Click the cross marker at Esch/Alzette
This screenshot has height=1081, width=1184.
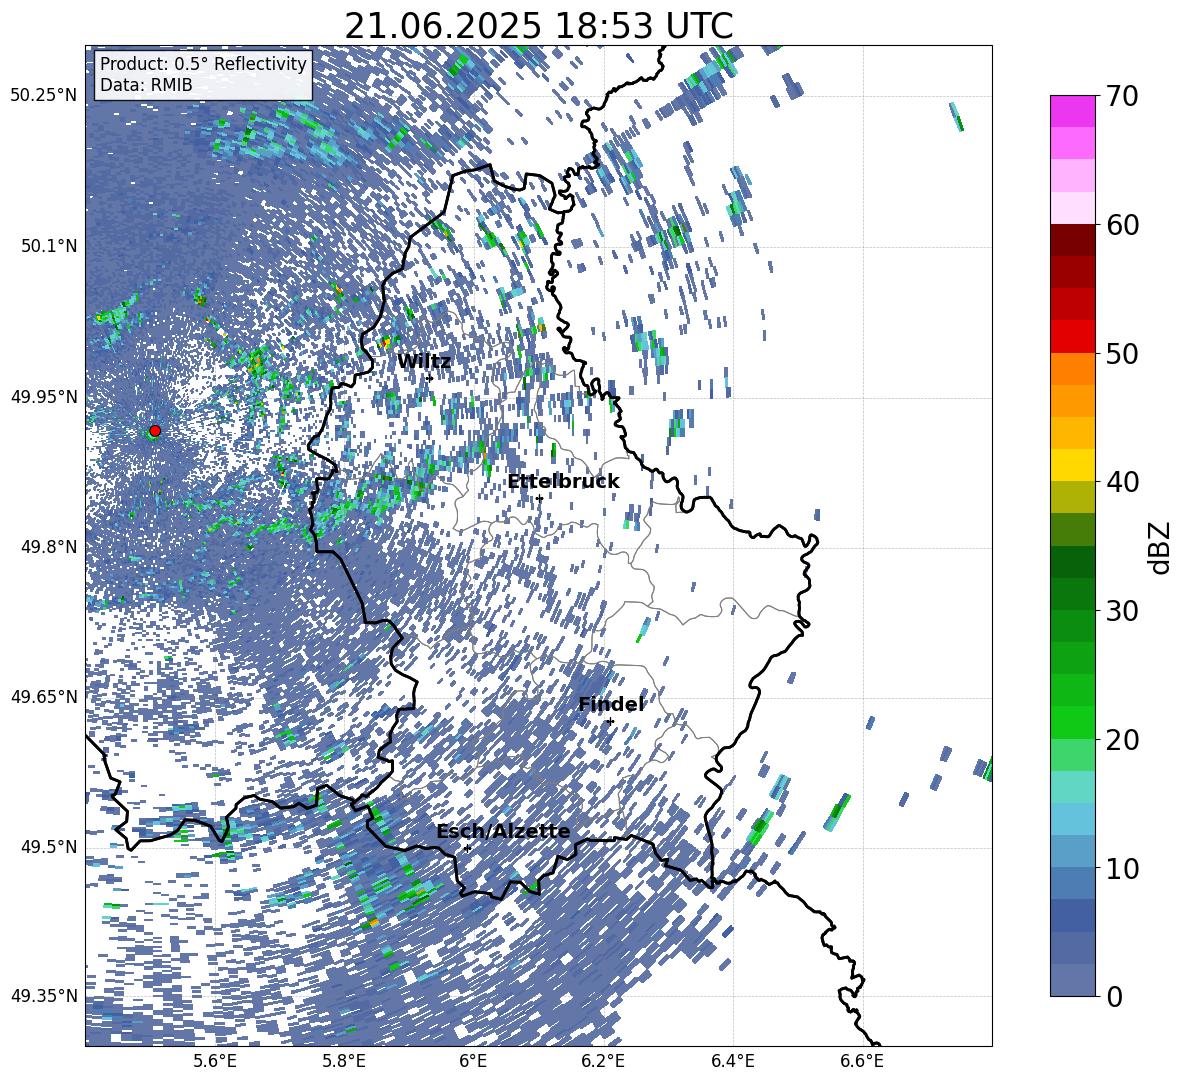coord(467,848)
